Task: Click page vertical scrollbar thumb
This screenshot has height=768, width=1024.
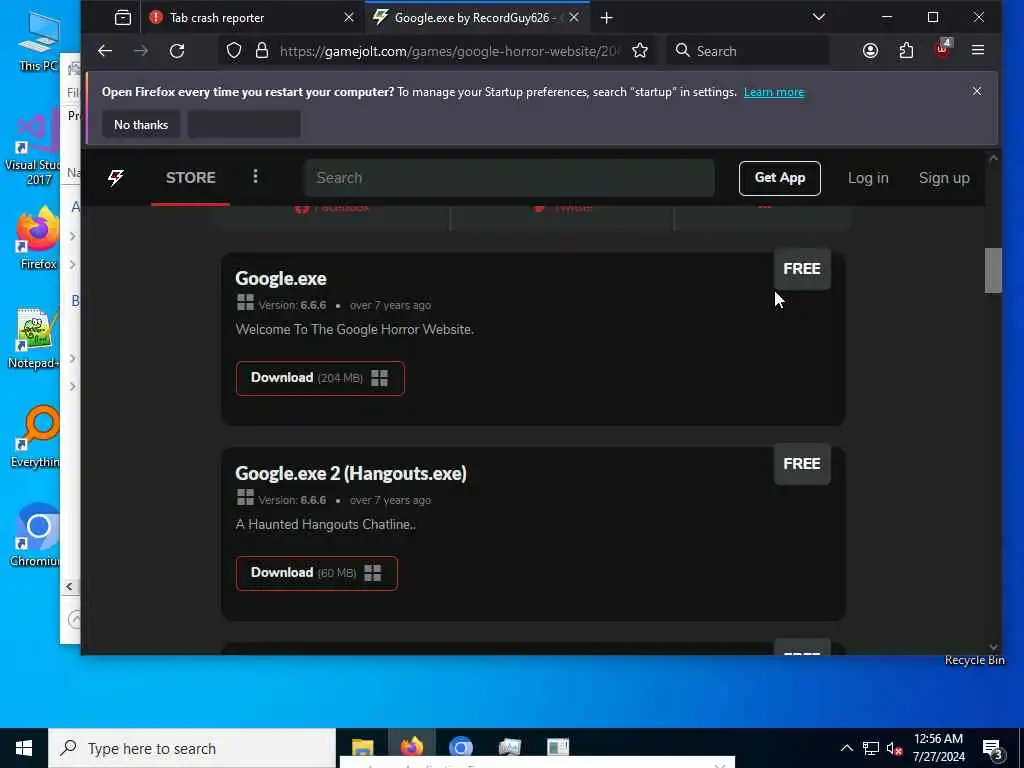Action: 993,270
